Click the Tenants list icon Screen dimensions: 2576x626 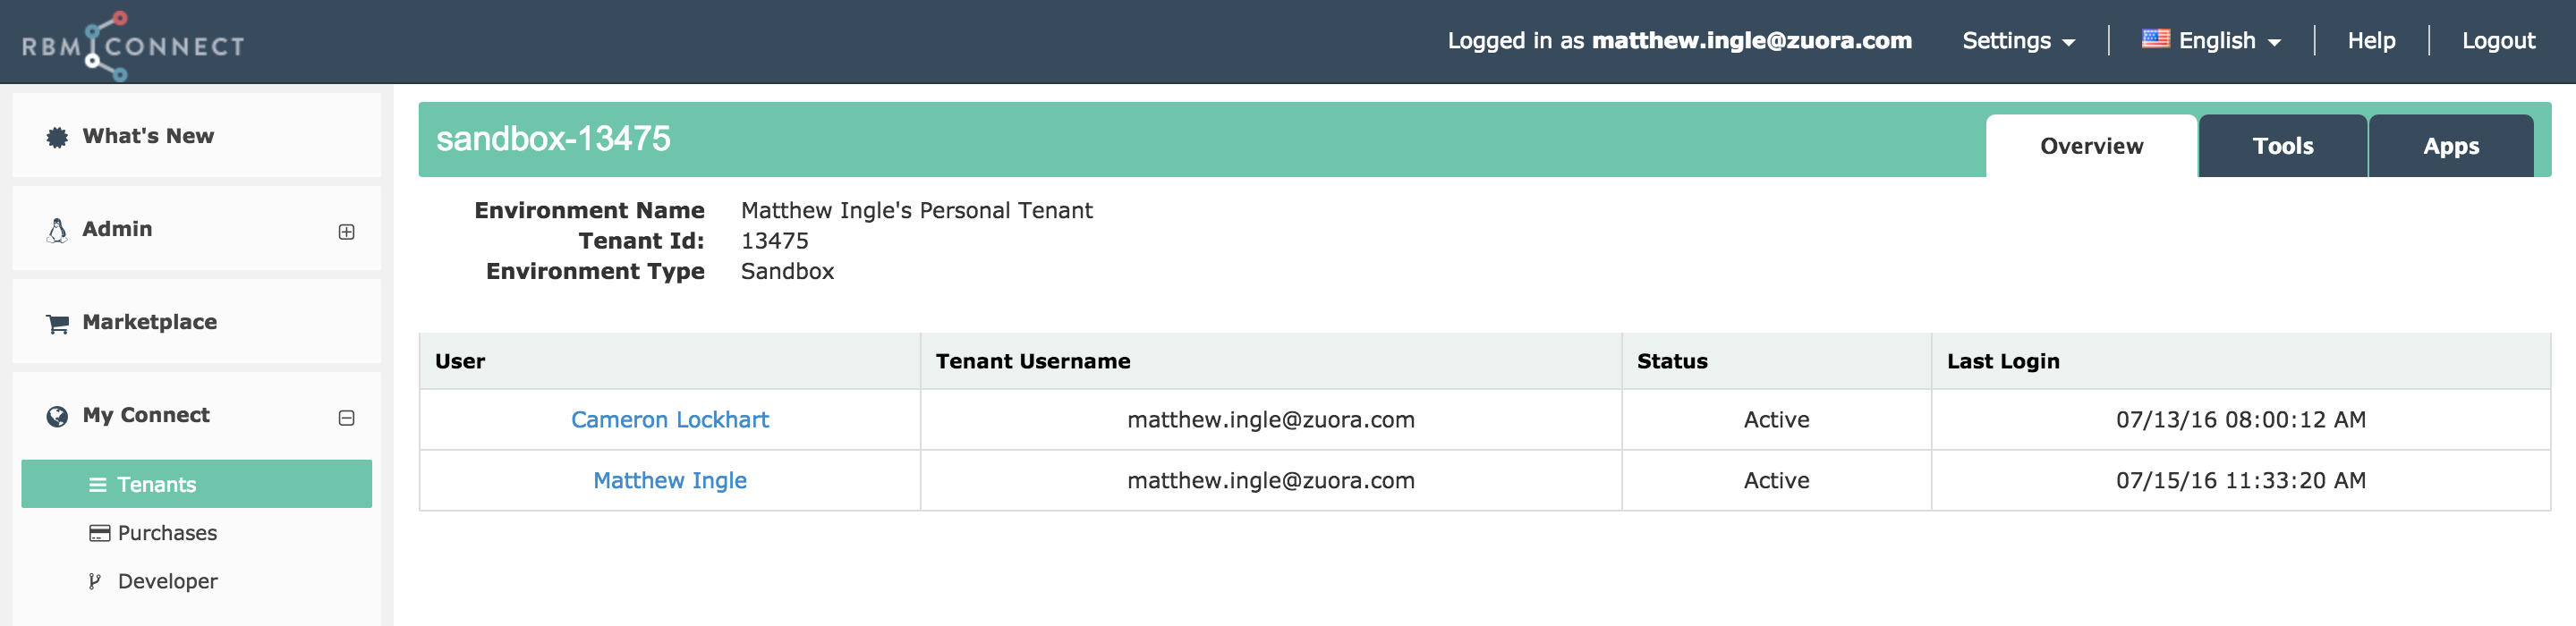pyautogui.click(x=98, y=485)
